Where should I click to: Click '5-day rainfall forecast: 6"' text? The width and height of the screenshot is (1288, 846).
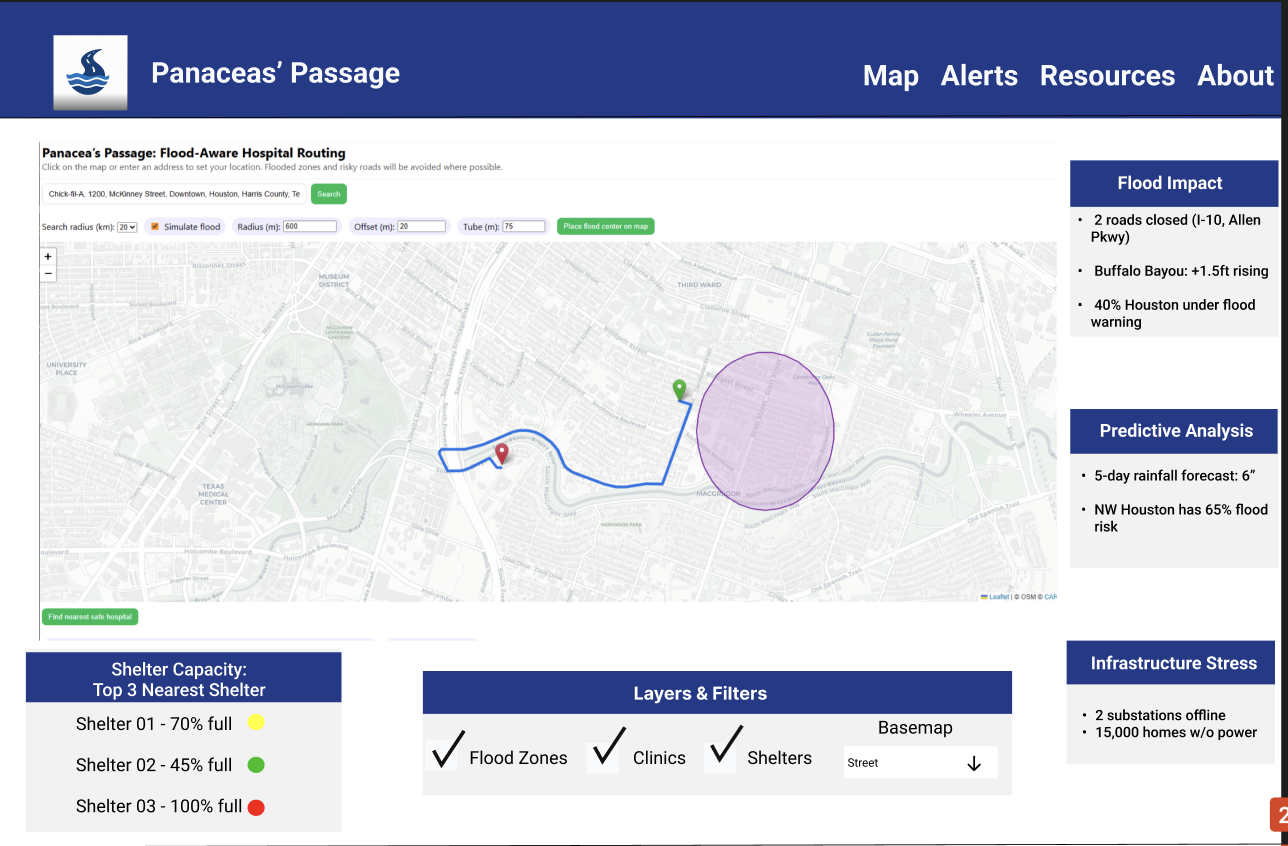1174,475
